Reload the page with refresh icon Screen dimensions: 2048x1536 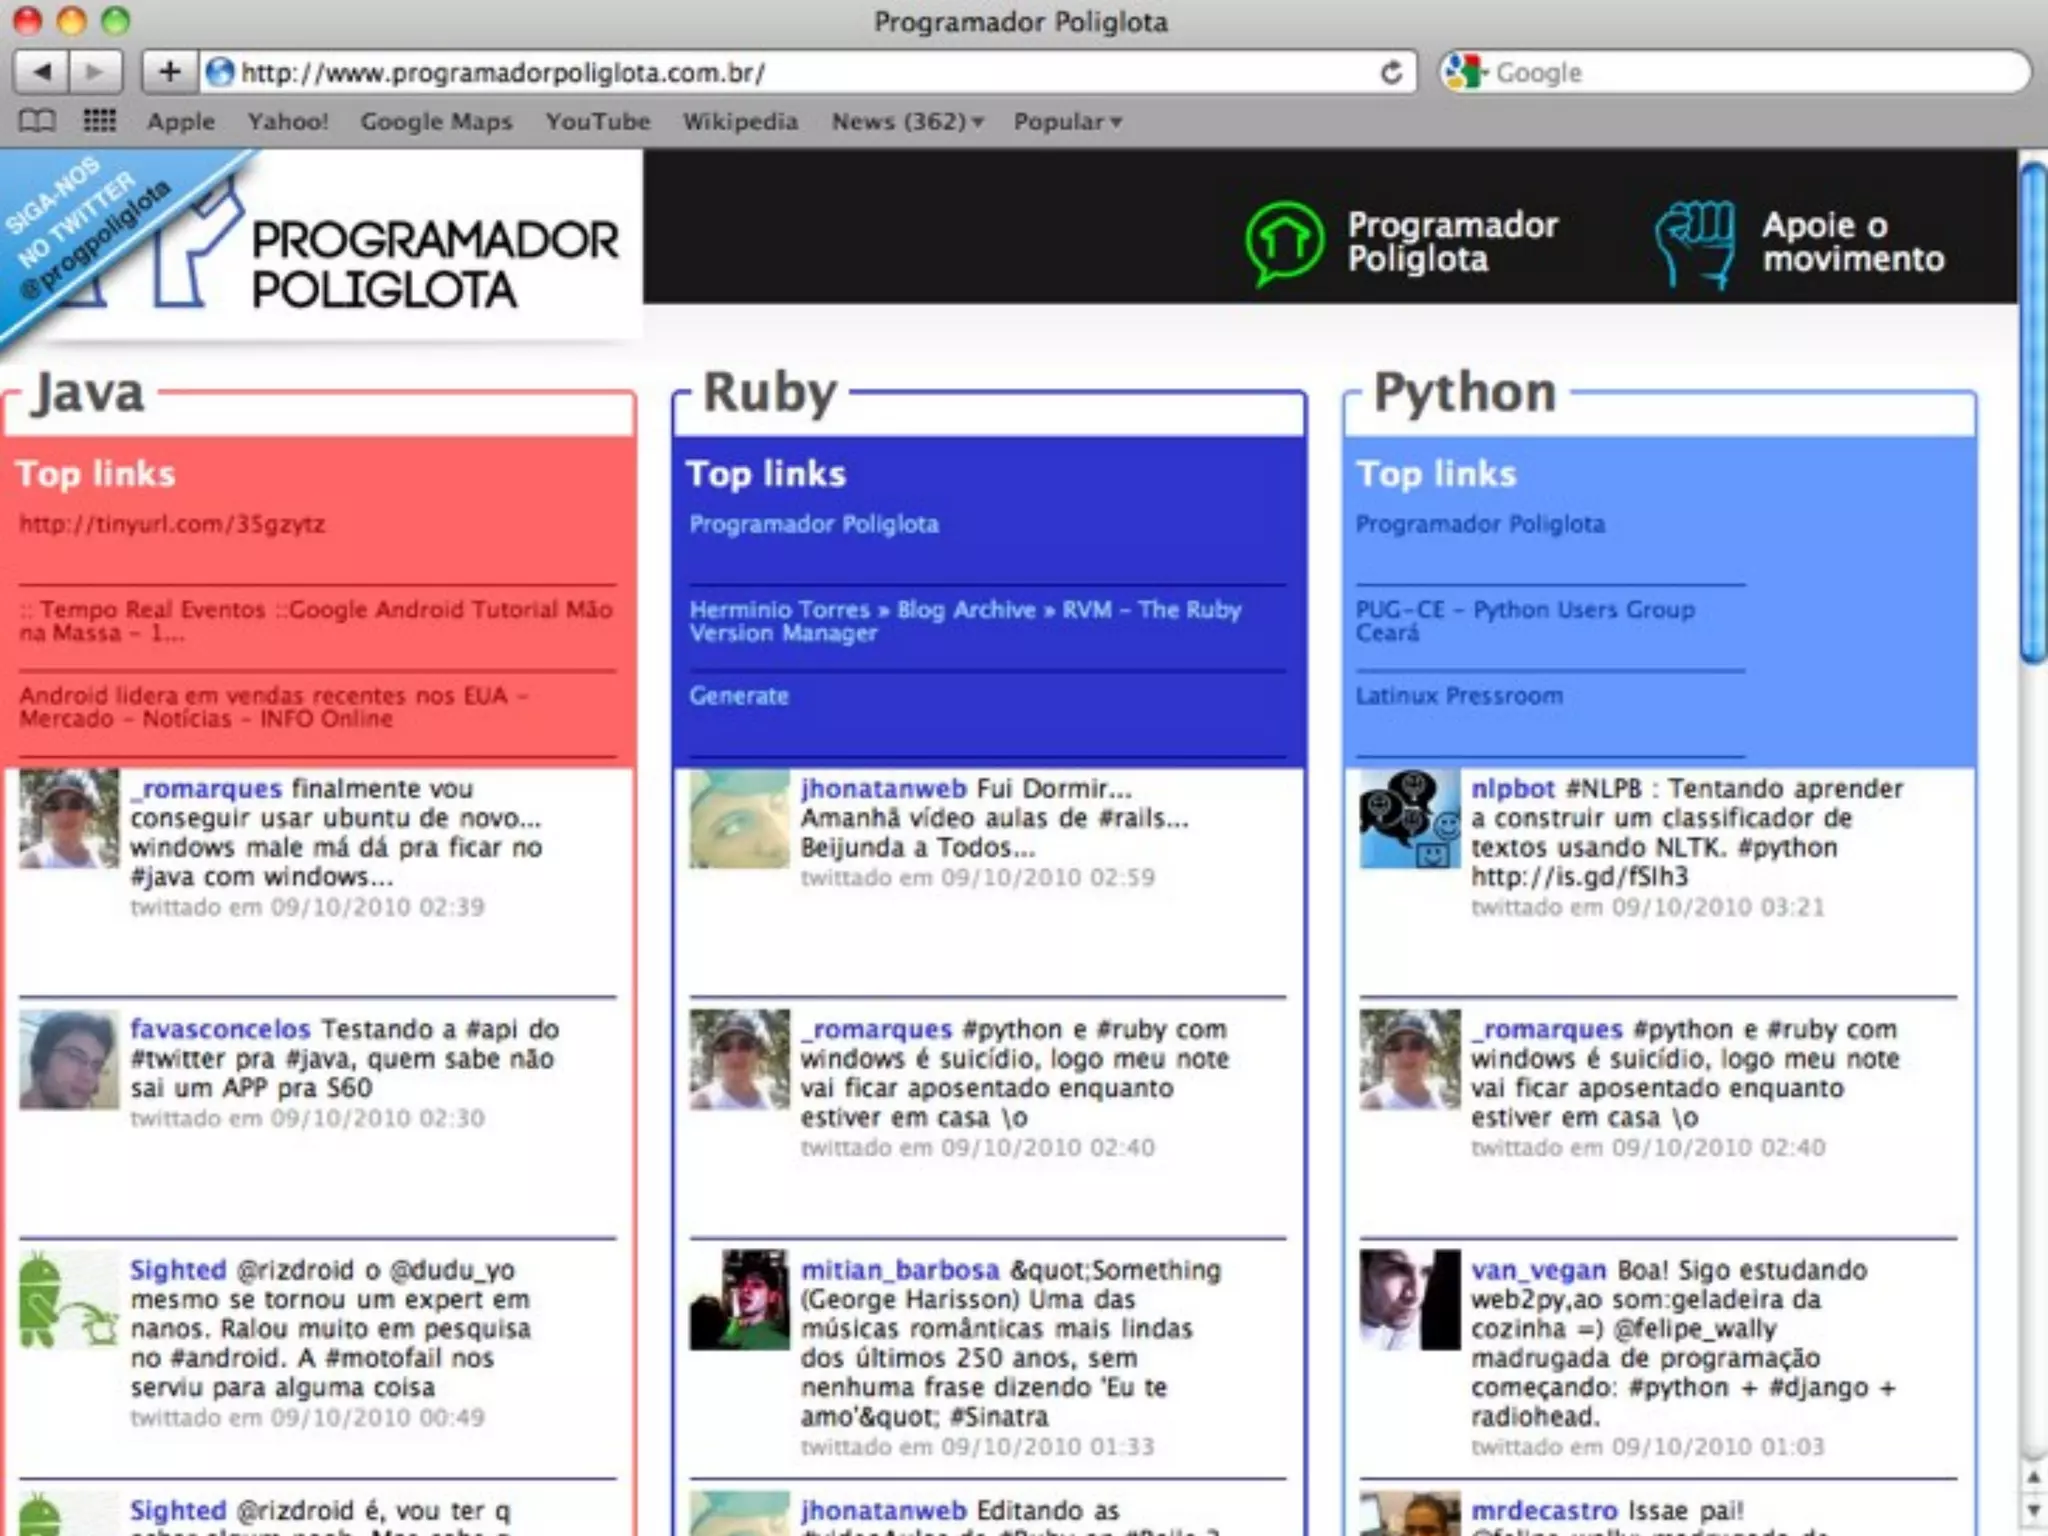pos(1391,73)
